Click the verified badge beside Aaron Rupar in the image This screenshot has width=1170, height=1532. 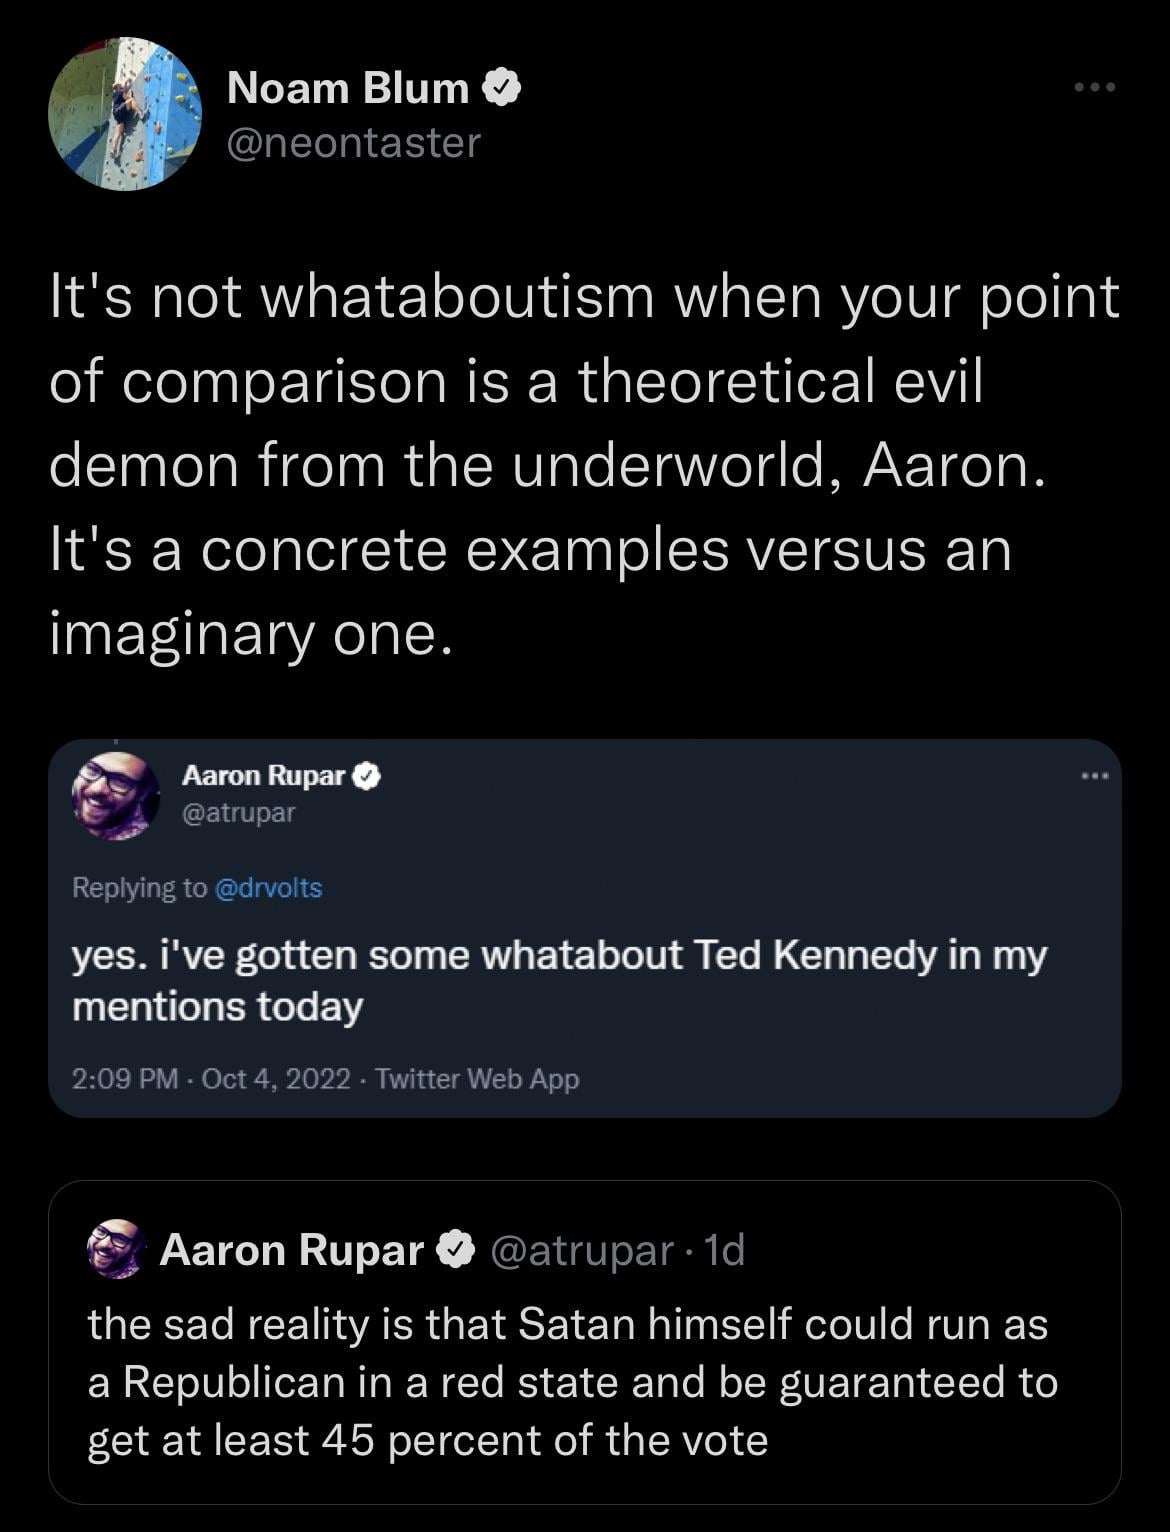[x=367, y=776]
